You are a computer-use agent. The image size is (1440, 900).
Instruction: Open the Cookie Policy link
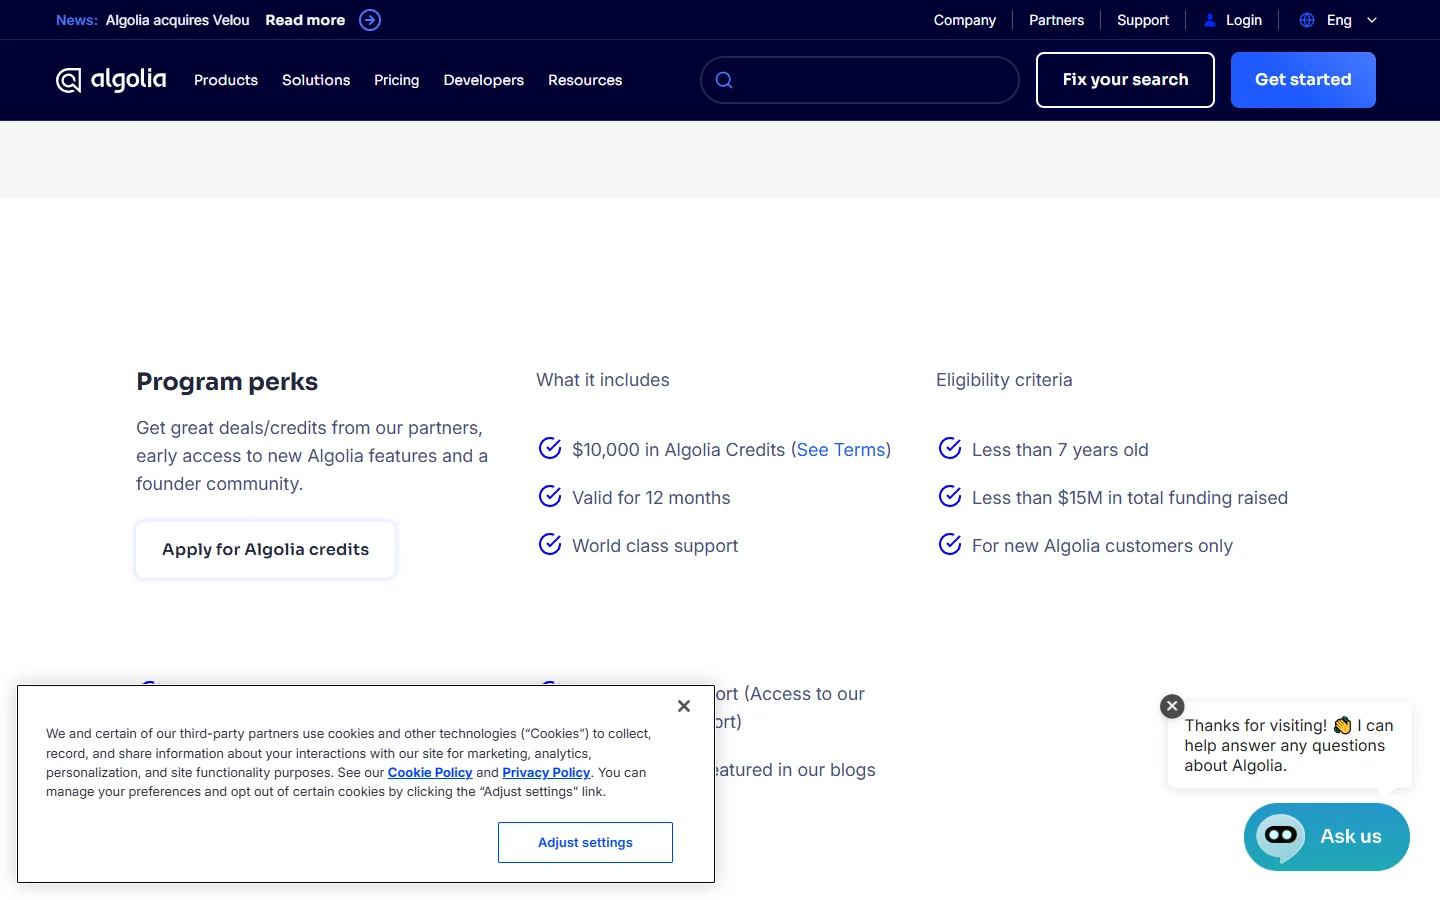point(430,773)
